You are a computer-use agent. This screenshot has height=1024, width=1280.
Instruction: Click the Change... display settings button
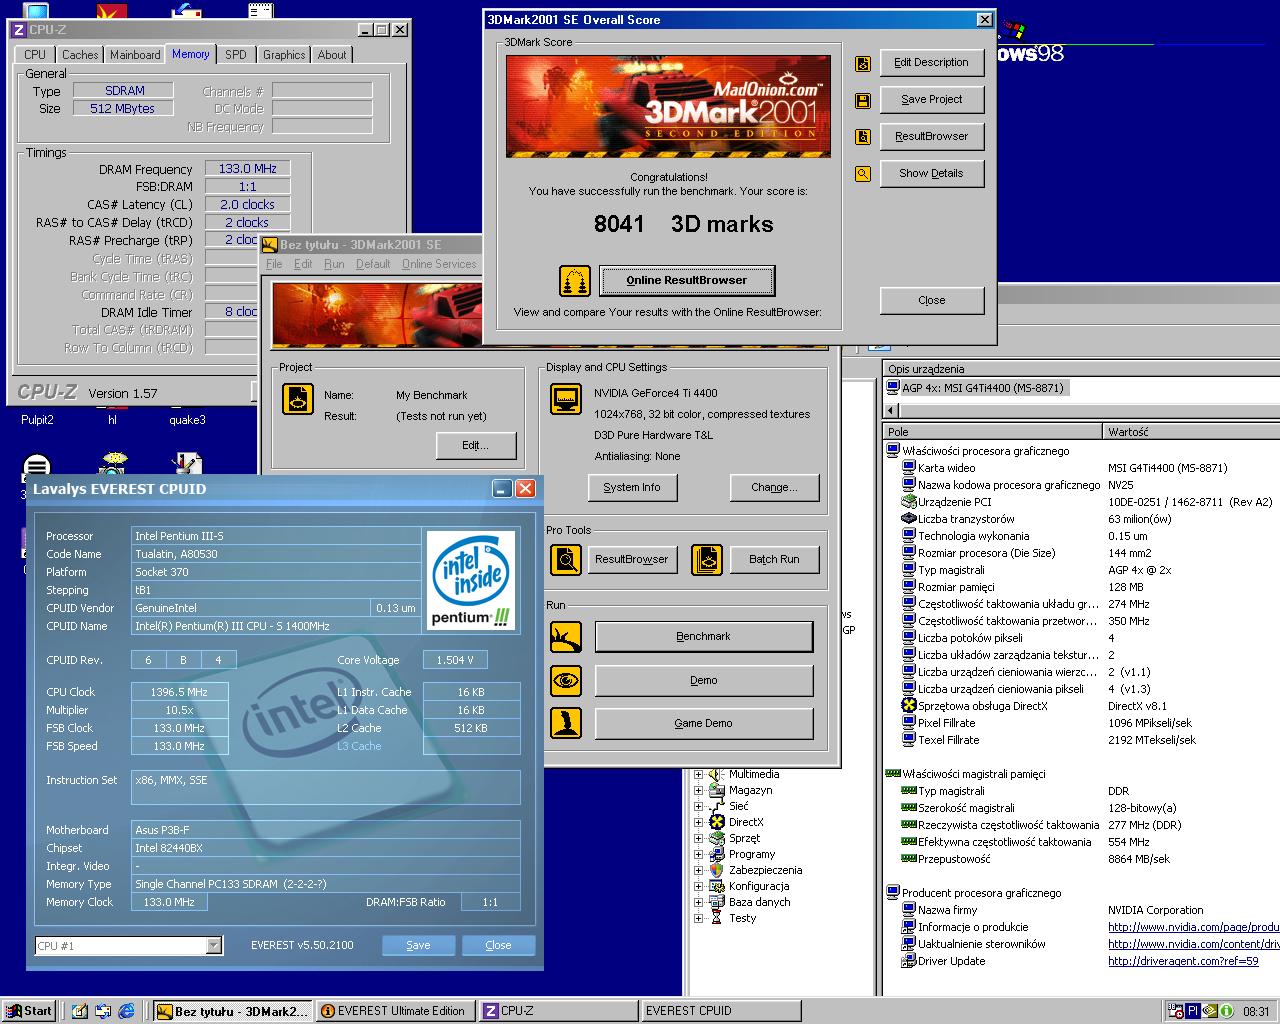[775, 487]
